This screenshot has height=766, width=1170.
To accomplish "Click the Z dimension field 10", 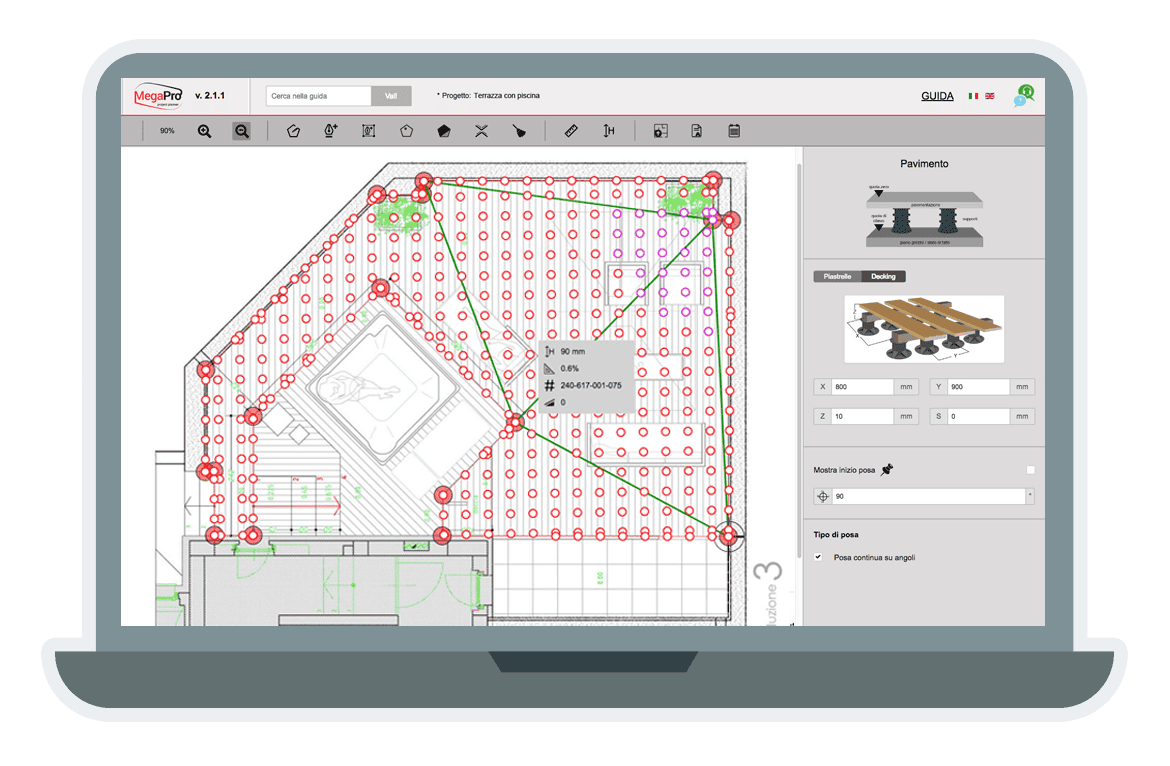I will pyautogui.click(x=863, y=416).
